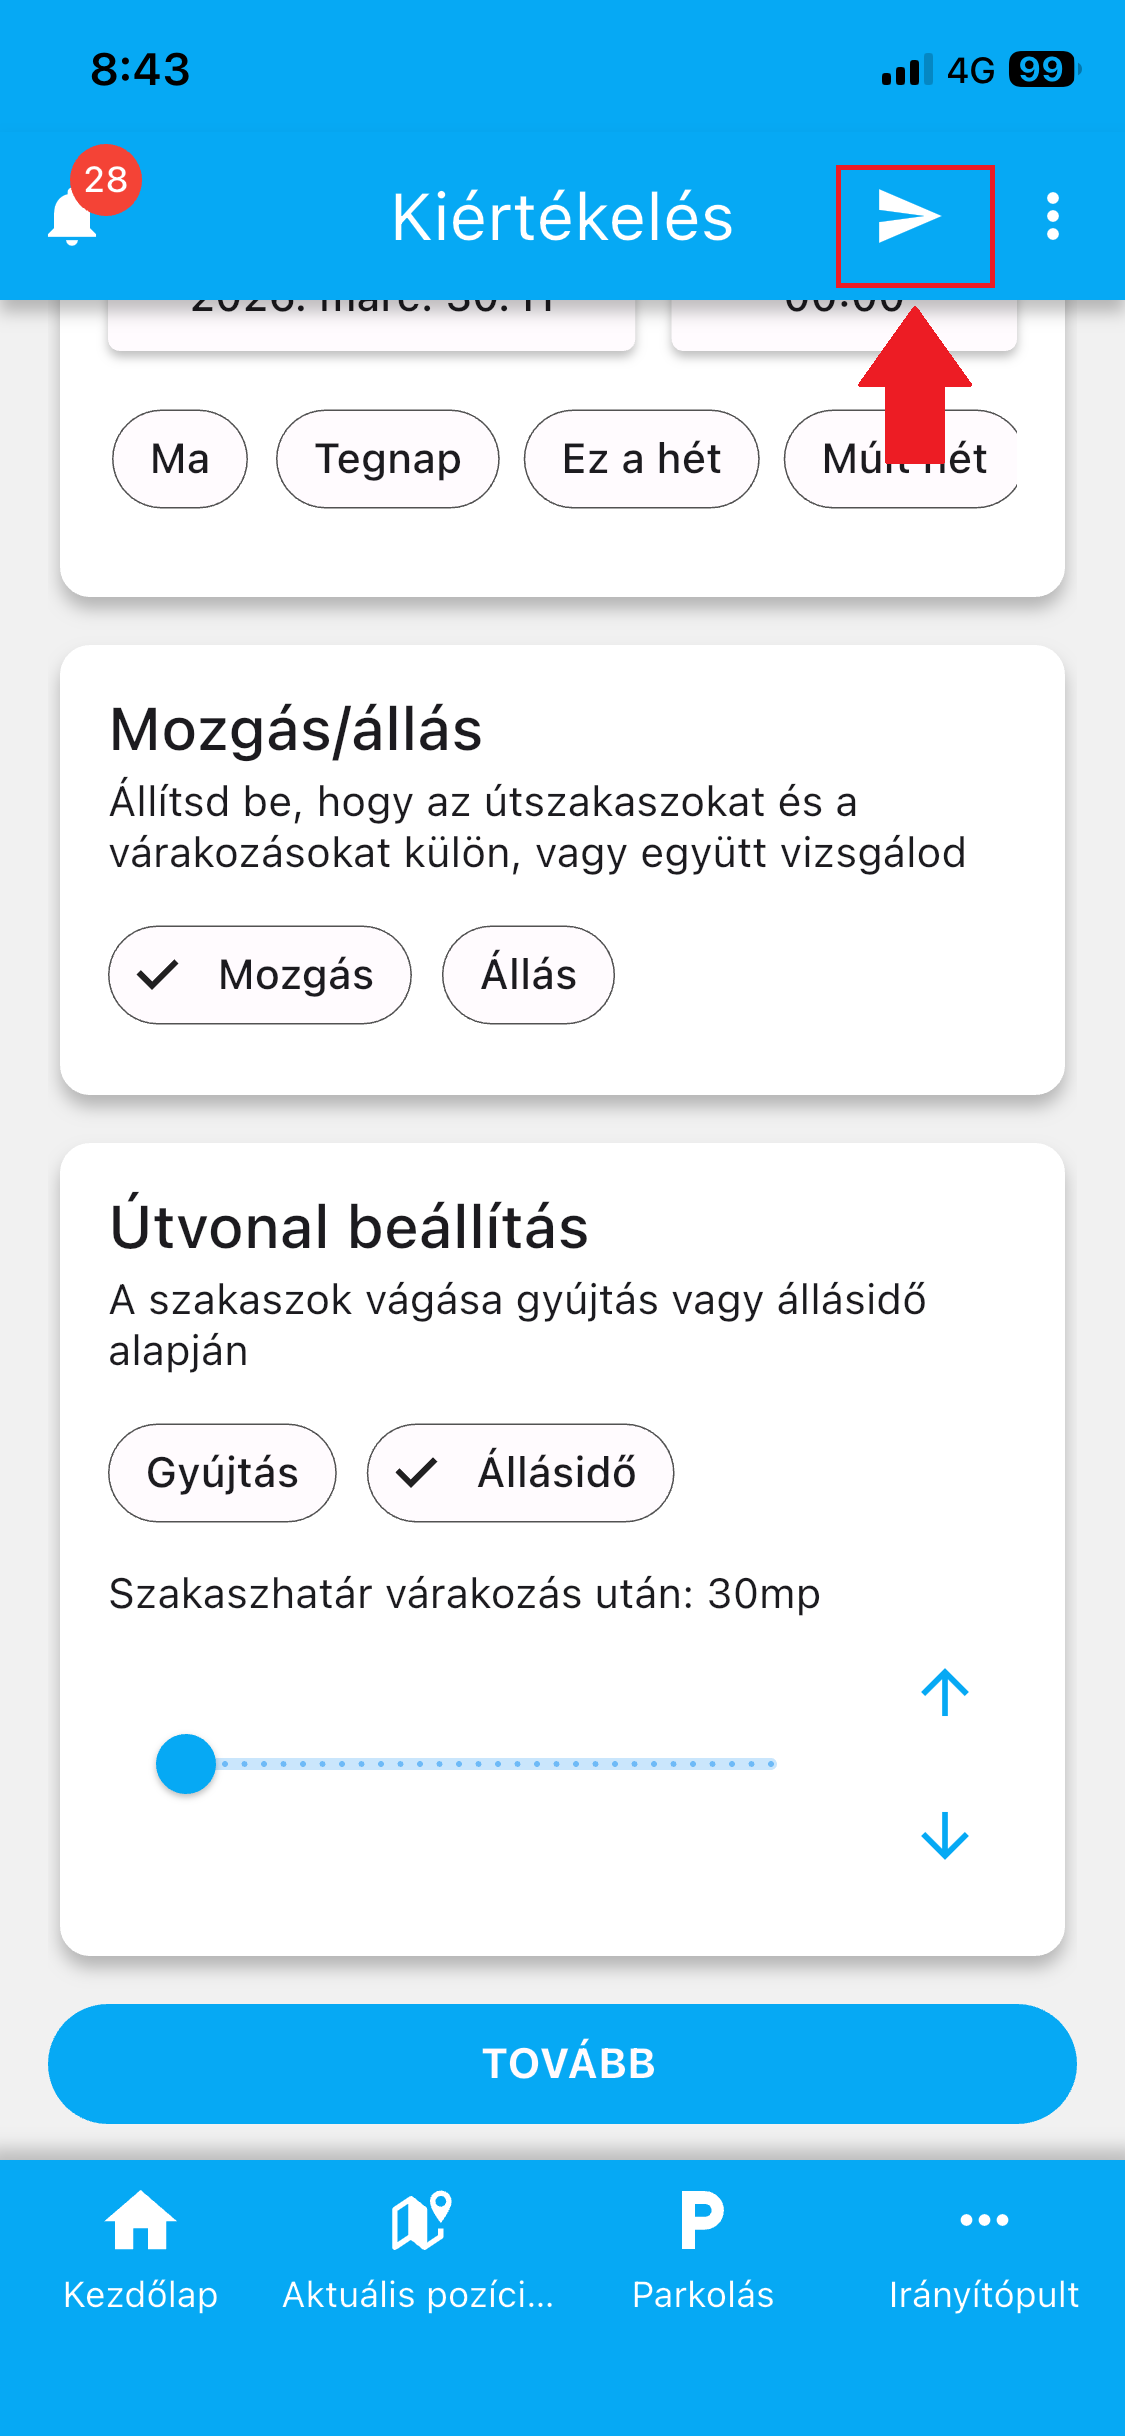Open the notifications bell icon
This screenshot has width=1125, height=2436.
click(x=74, y=217)
